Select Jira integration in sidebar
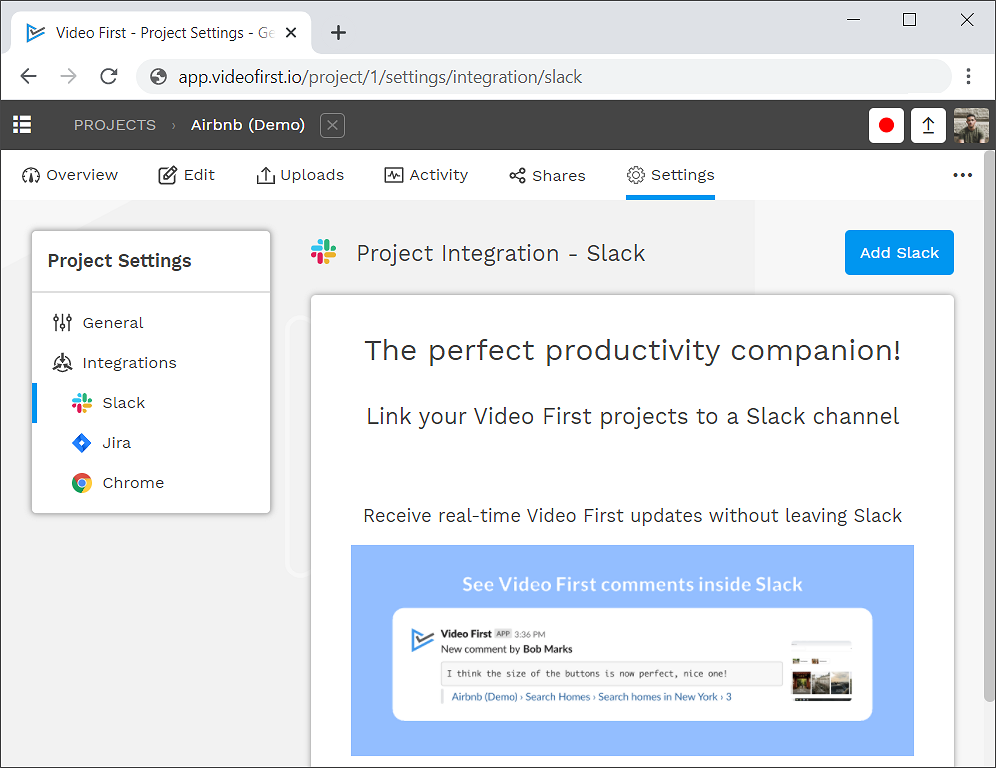This screenshot has width=996, height=768. [x=116, y=443]
